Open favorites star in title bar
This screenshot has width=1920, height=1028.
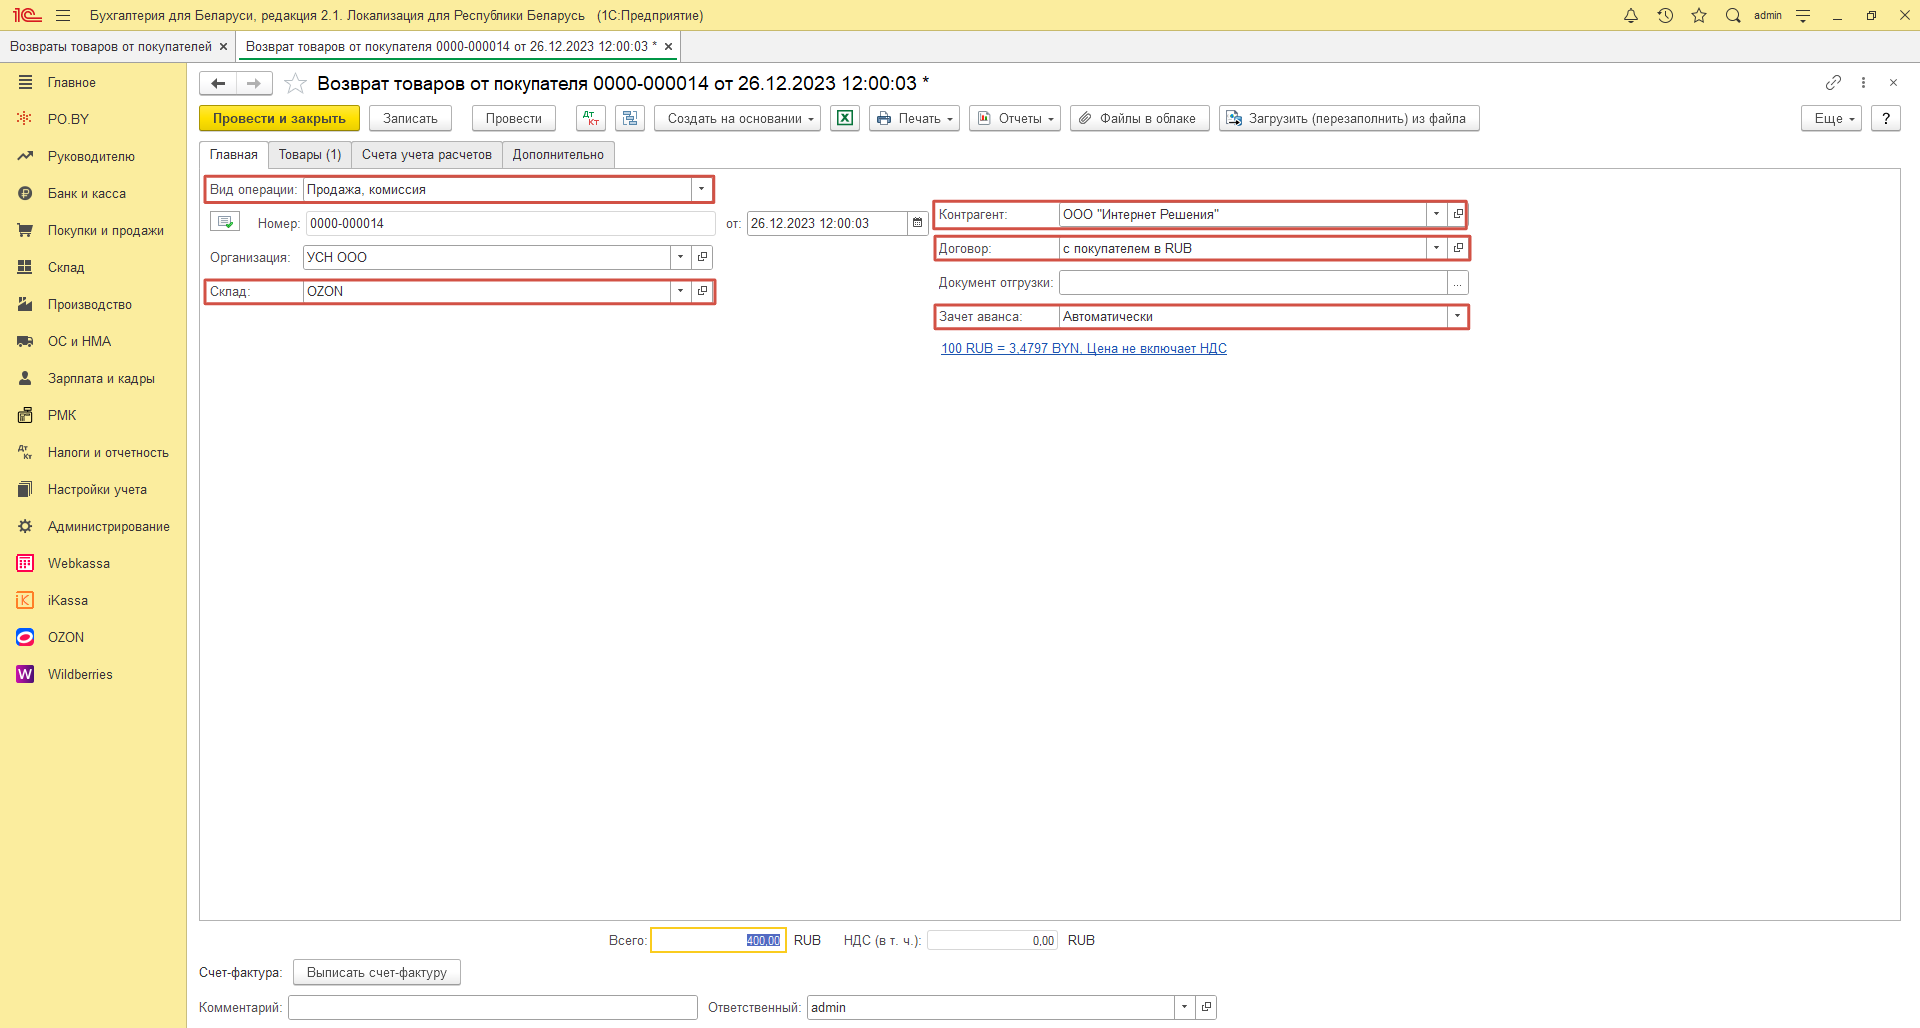tap(1699, 15)
